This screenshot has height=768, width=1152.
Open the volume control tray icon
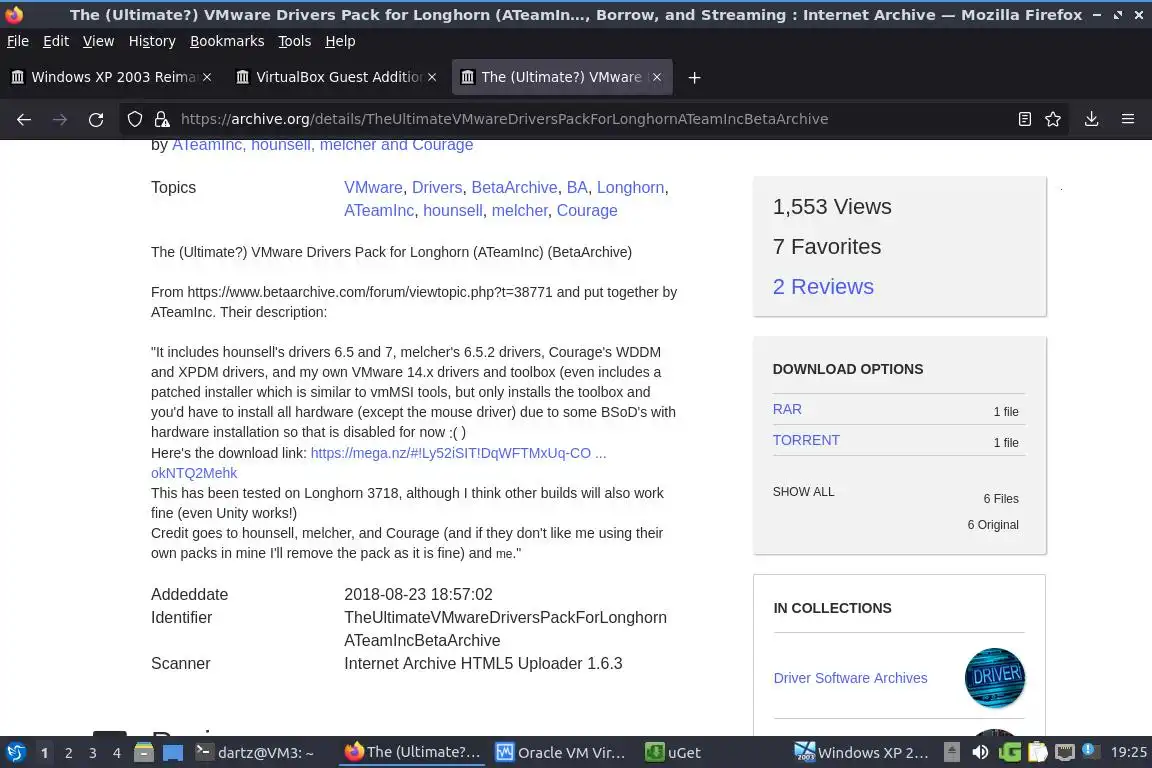[979, 752]
